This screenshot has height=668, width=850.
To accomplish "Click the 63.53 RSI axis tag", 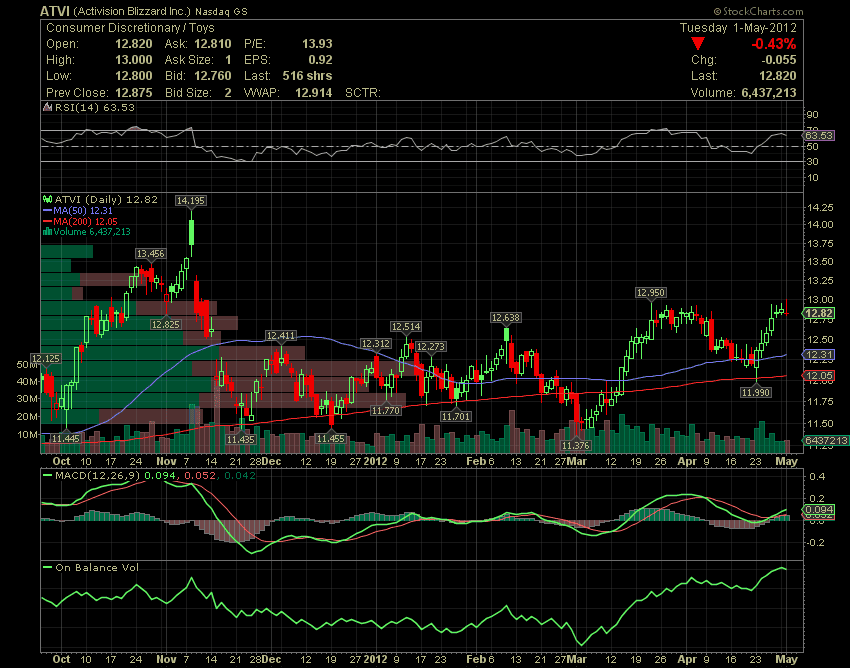I will [818, 135].
